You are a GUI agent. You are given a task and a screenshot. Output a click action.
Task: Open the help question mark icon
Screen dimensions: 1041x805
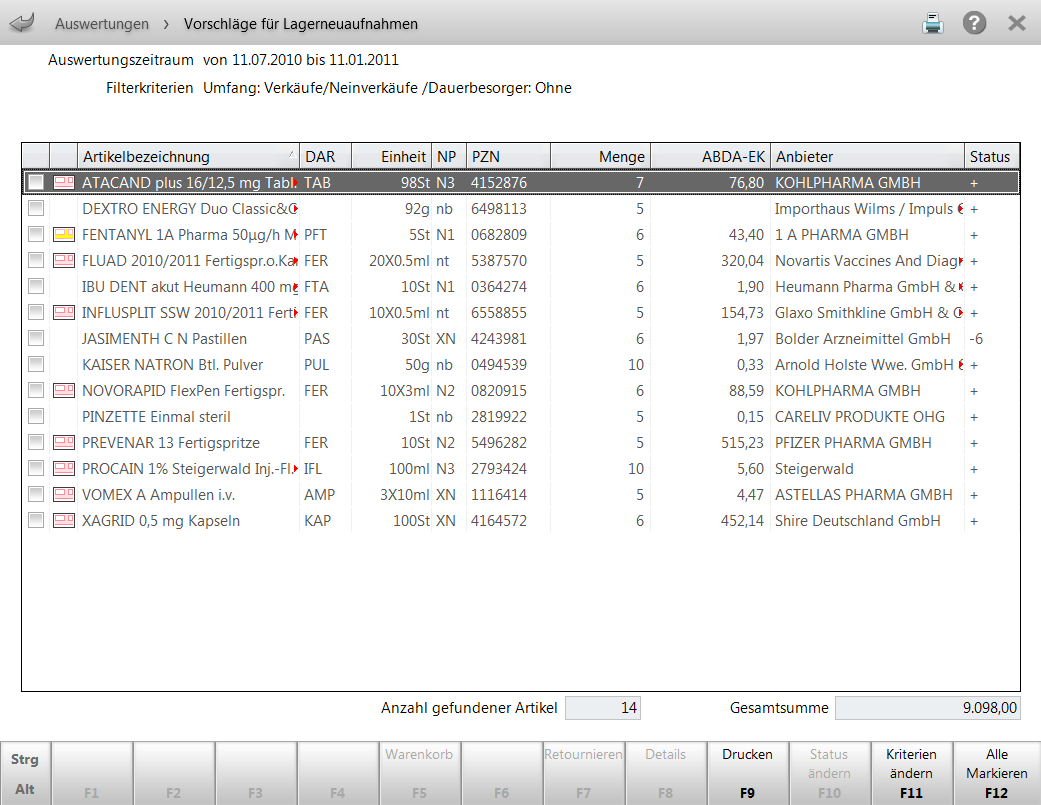[974, 23]
